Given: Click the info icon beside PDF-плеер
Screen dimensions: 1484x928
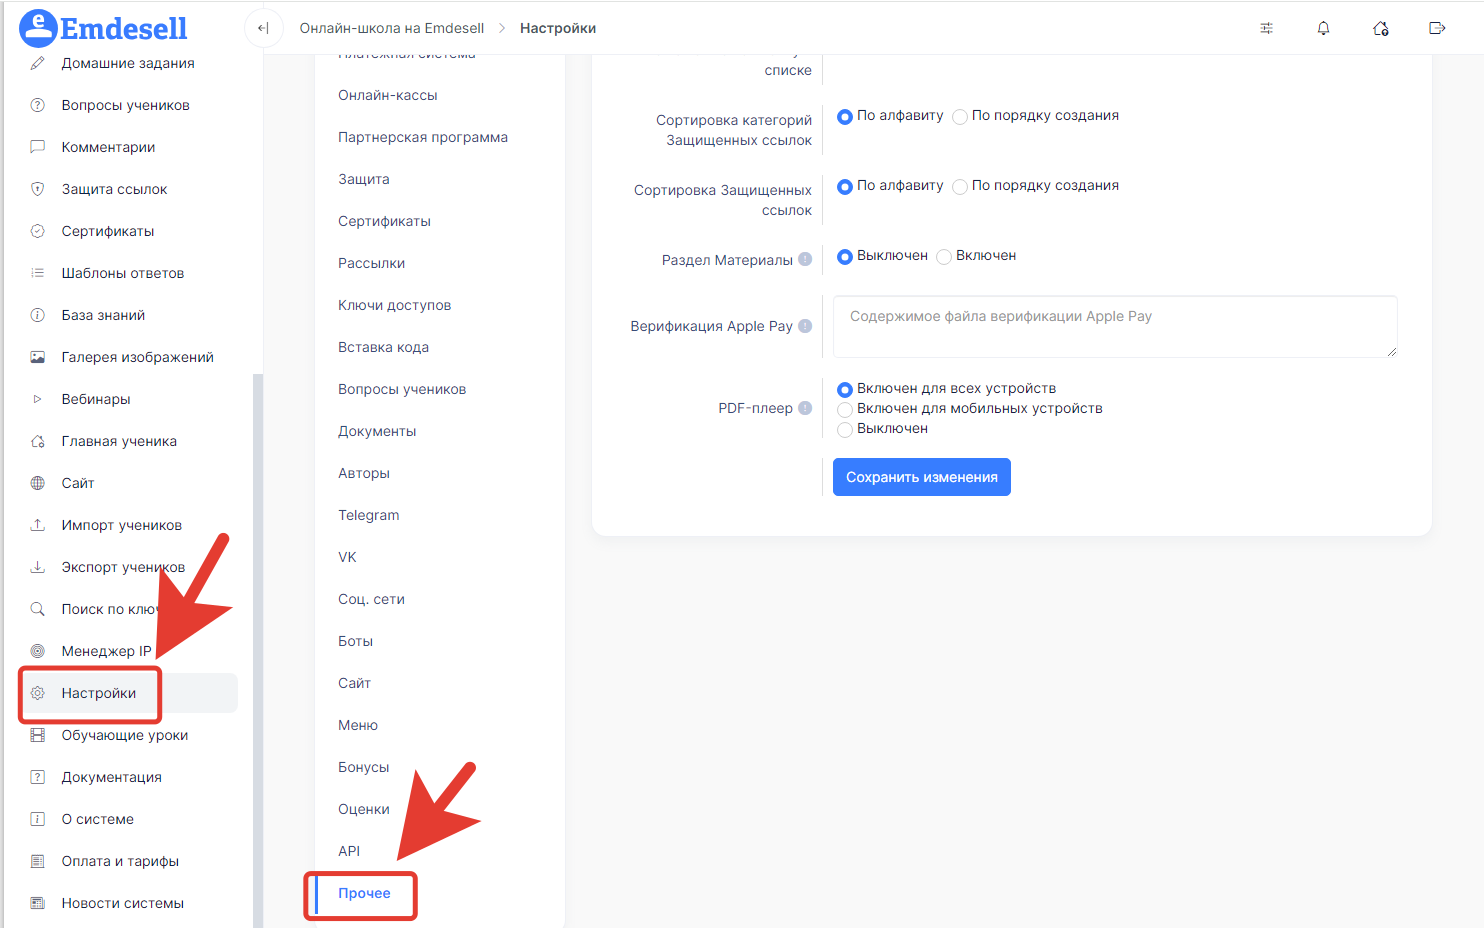Looking at the screenshot, I should [805, 408].
